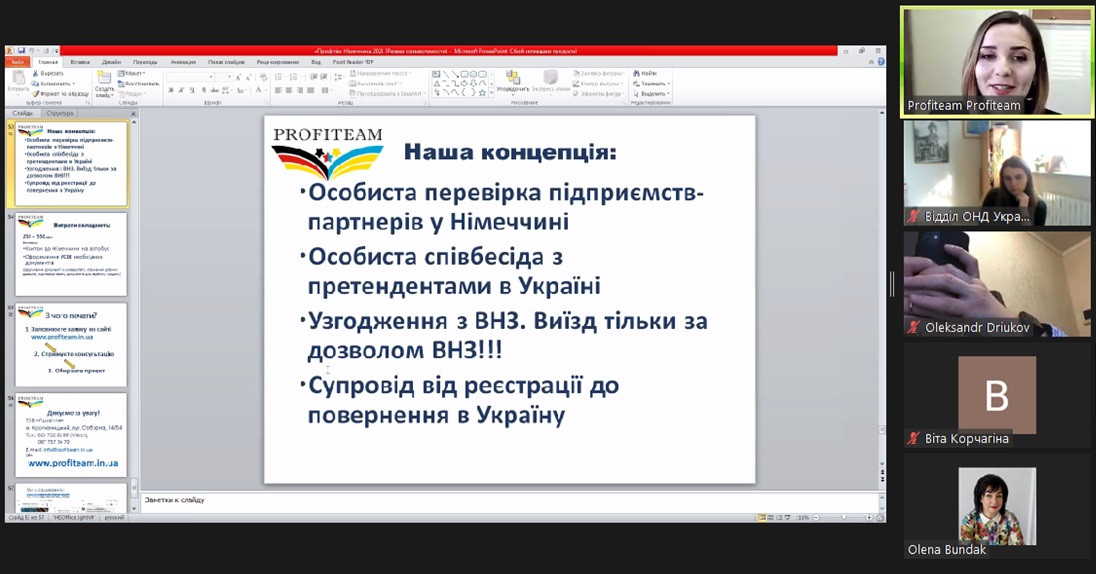Screen dimensions: 1096x574
Task: Click the notes field 'Заметки к слайду'
Action: [x=509, y=501]
